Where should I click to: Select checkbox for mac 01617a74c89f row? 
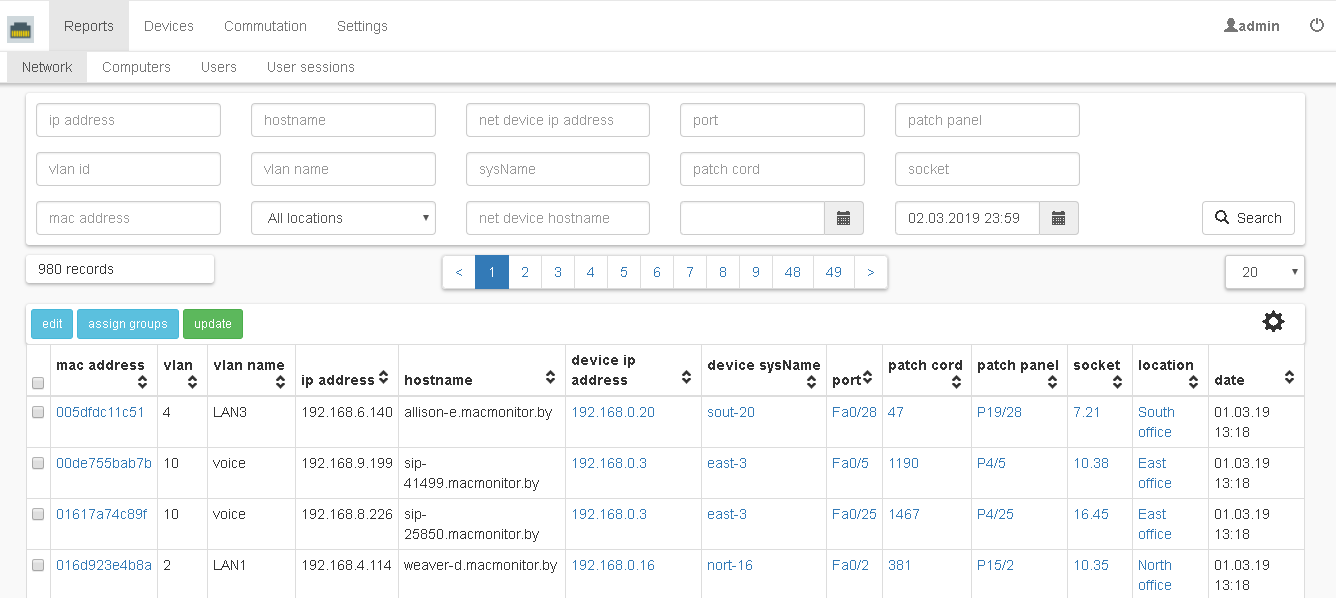(x=38, y=514)
